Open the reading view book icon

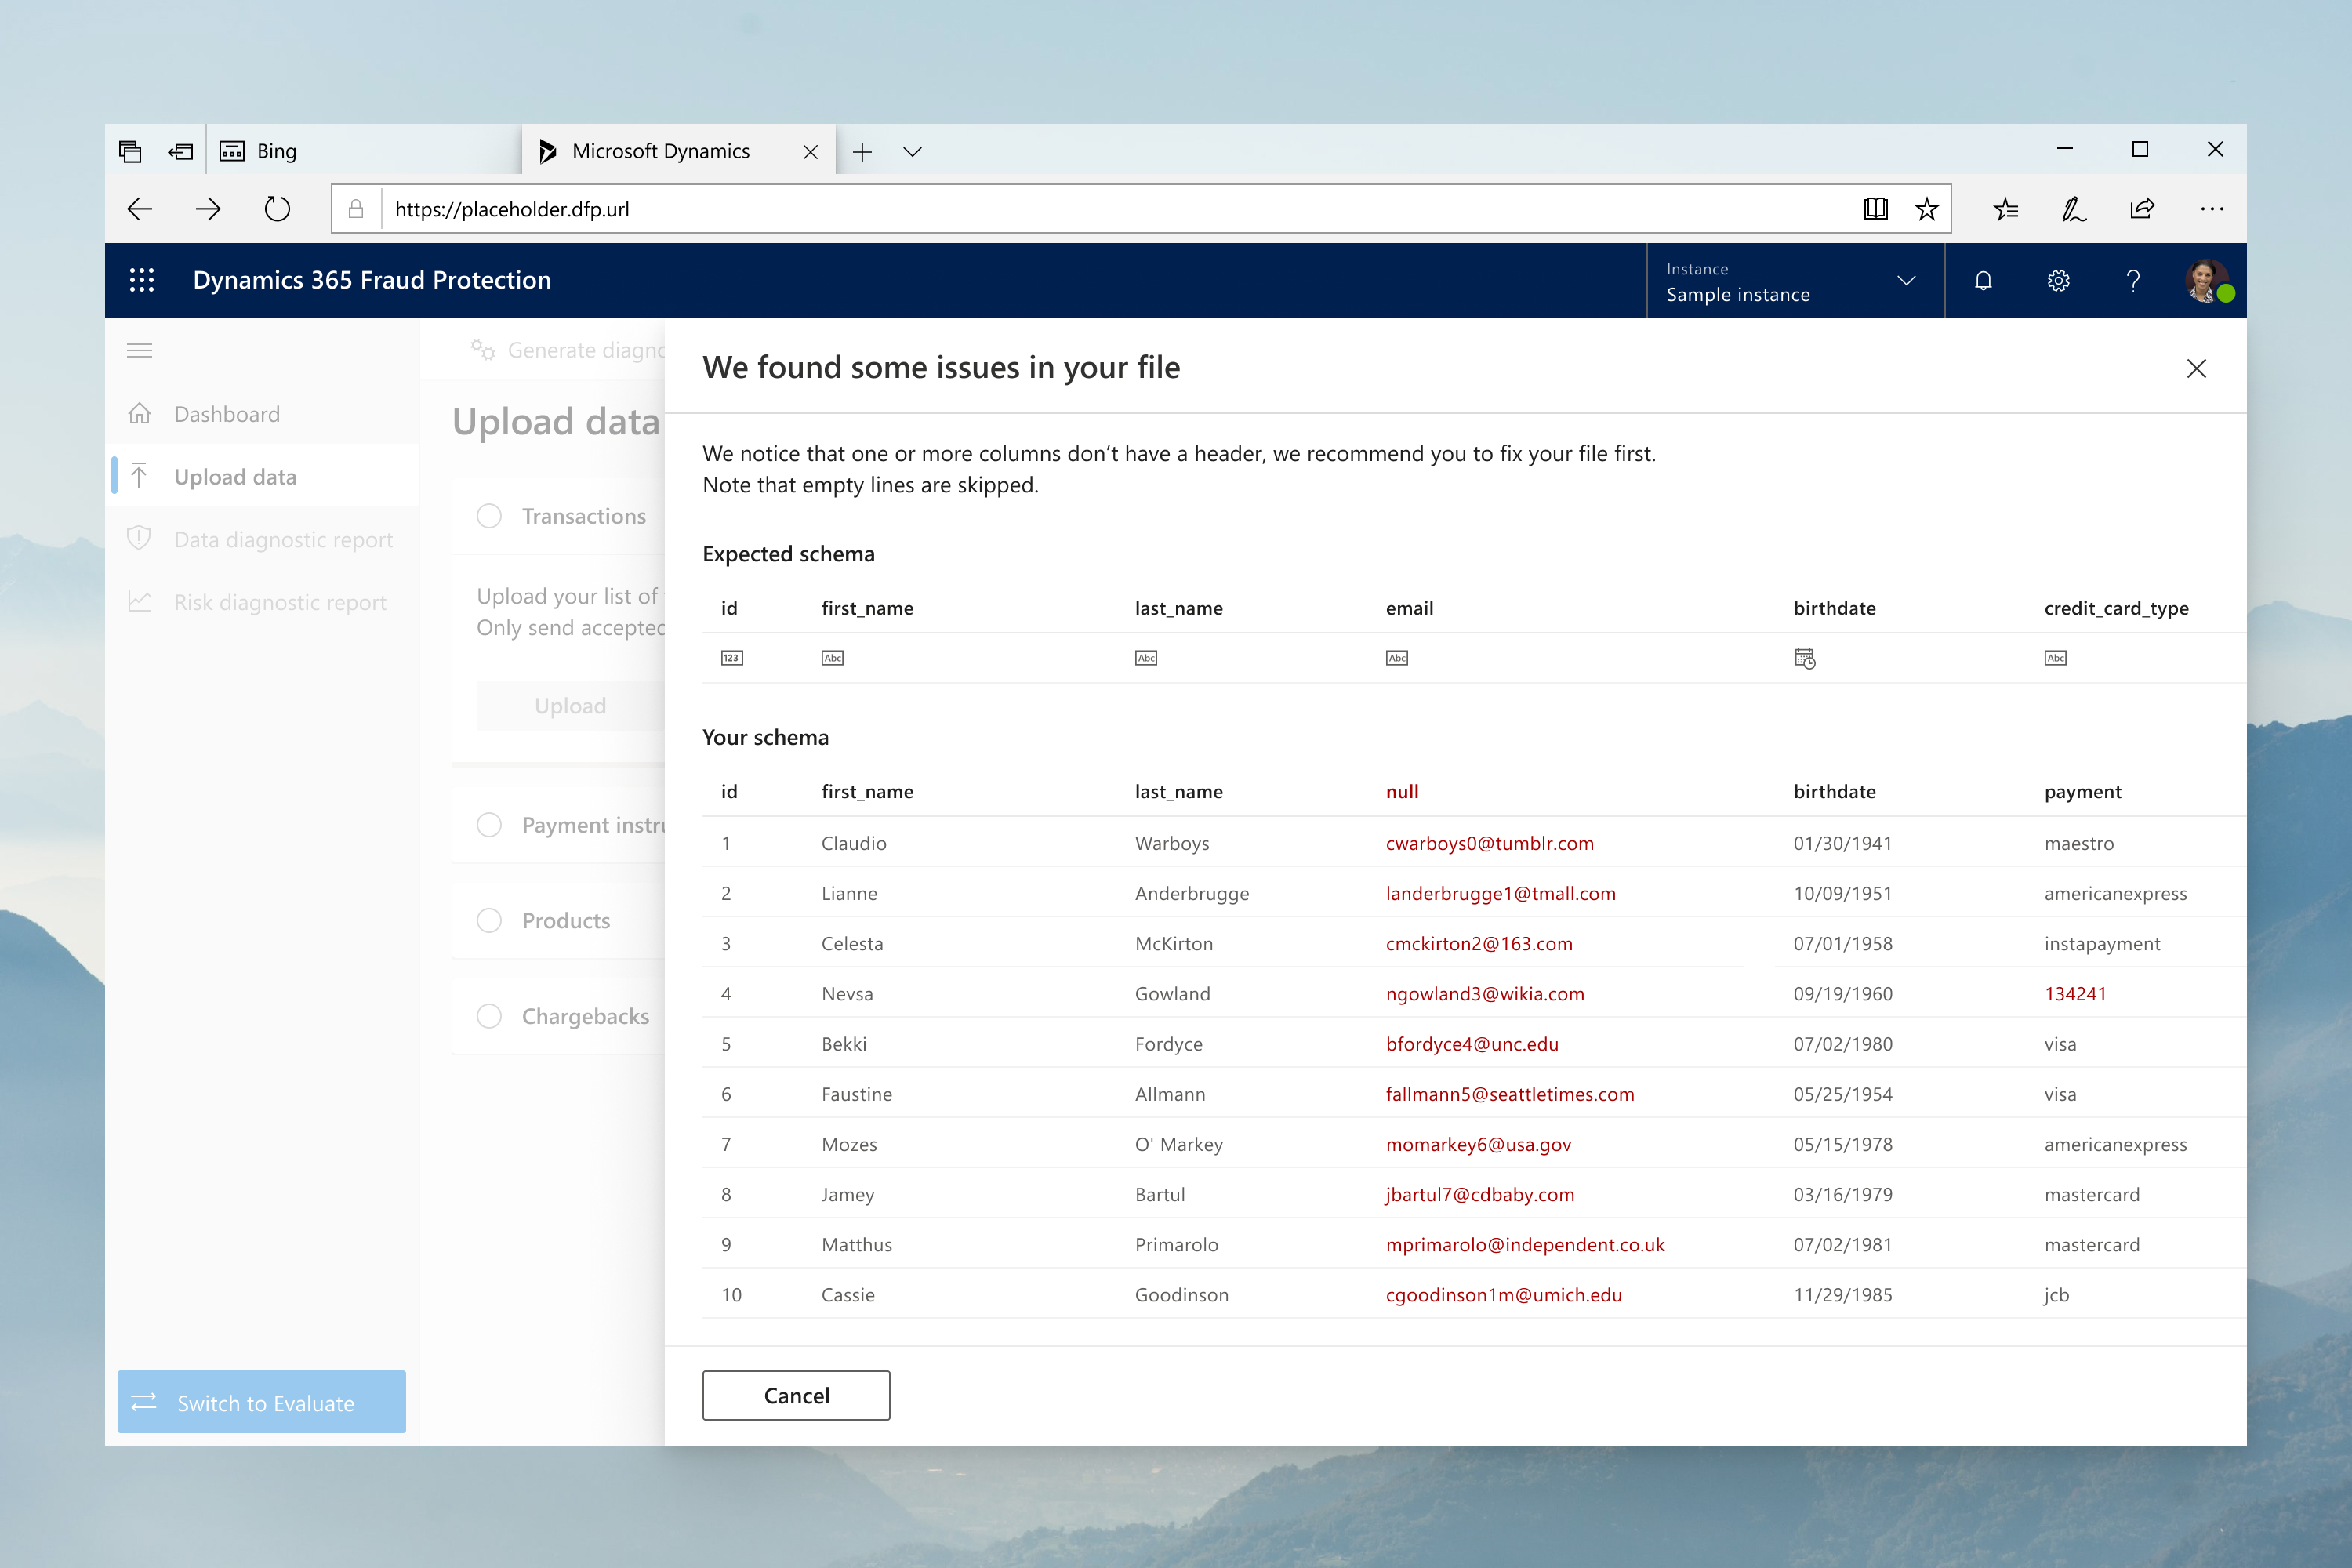click(1876, 209)
